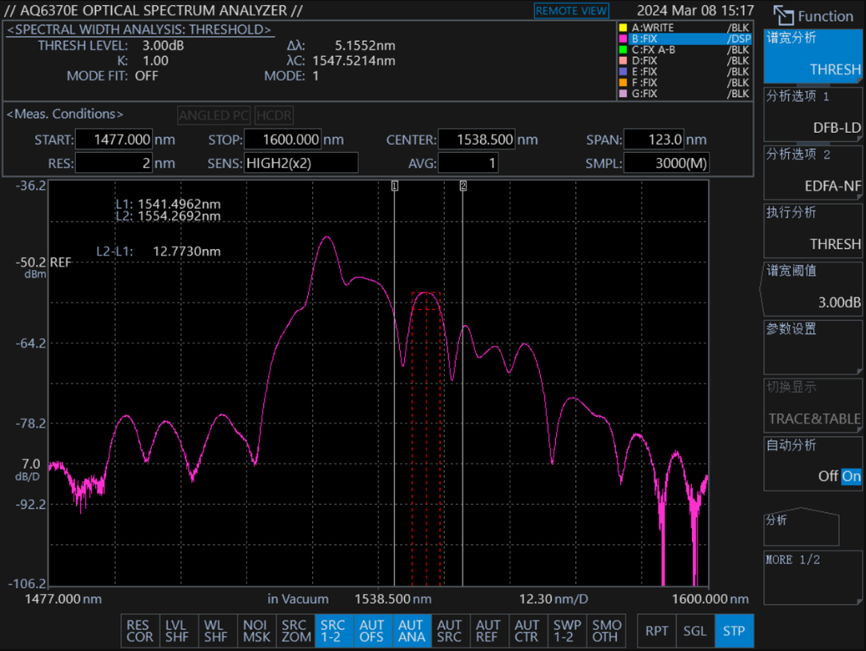
Task: Open the SENS HIGH2(x2) sensitivity selector
Action: [300, 163]
